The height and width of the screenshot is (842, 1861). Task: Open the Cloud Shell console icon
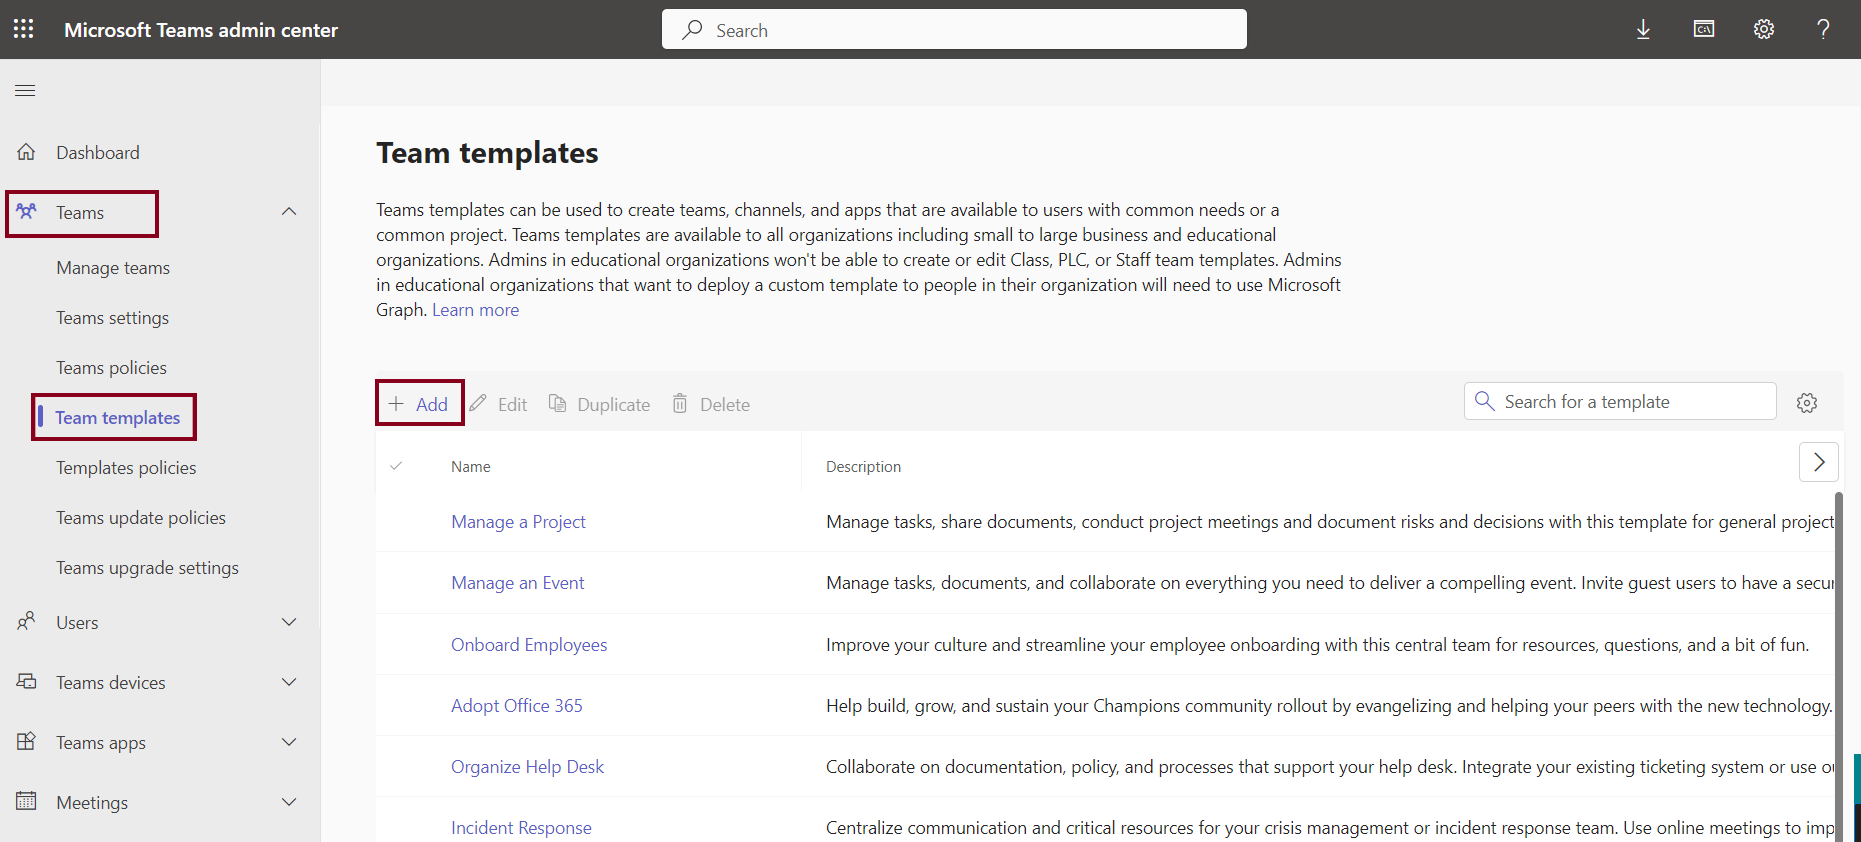tap(1704, 30)
